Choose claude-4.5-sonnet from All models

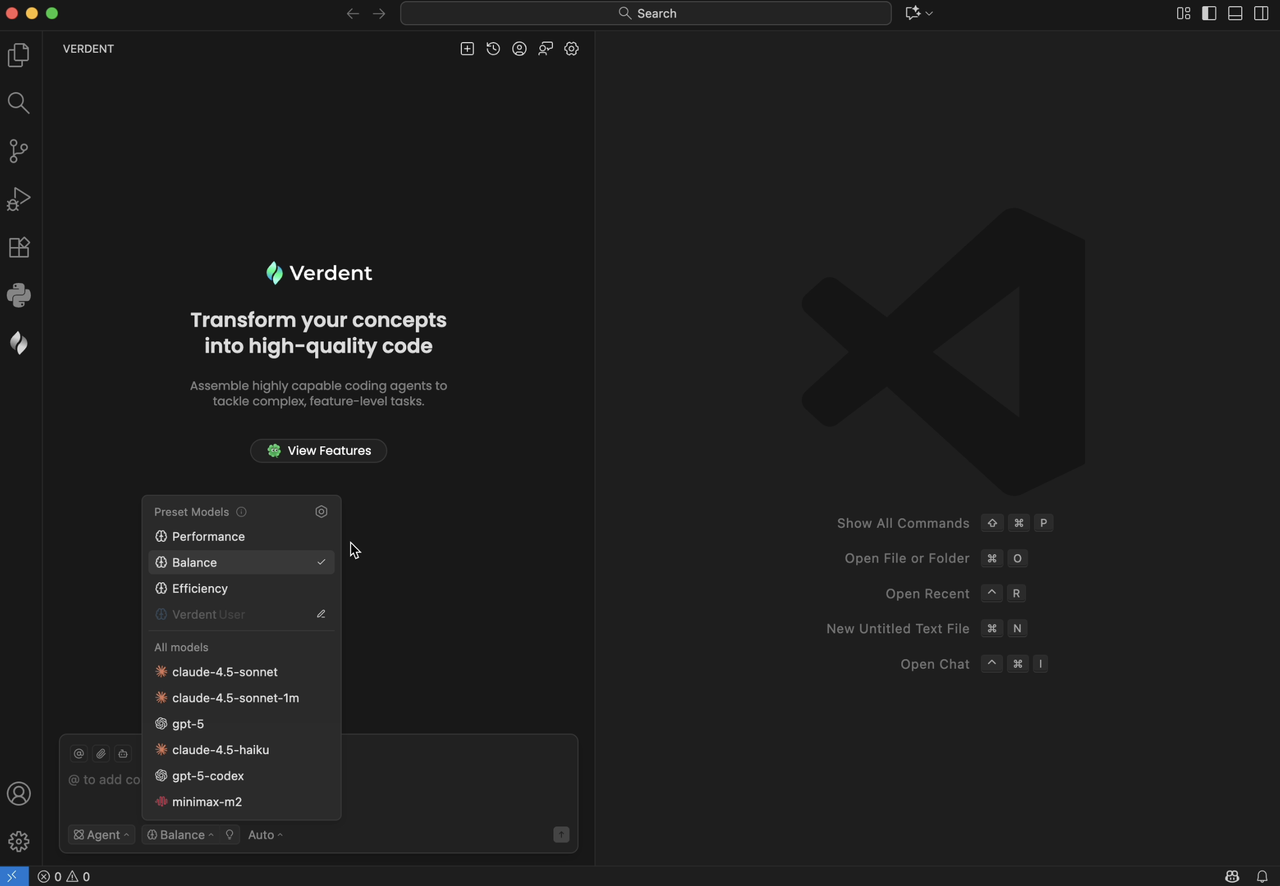(x=224, y=672)
